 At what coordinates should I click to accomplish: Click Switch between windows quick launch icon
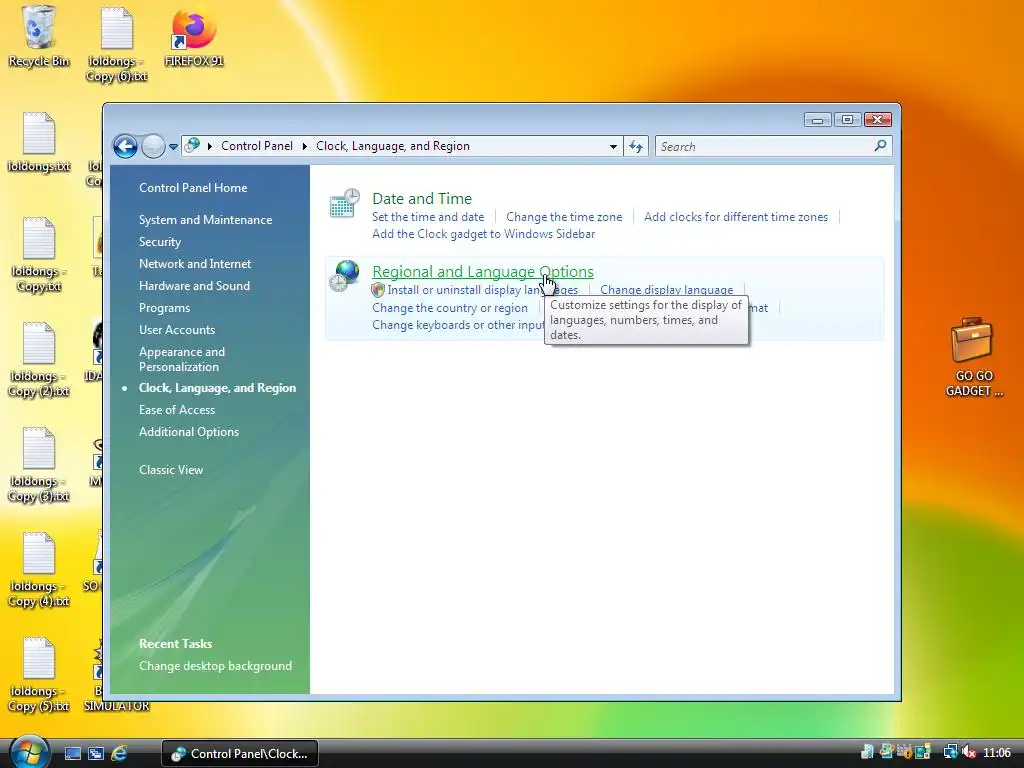(96, 754)
